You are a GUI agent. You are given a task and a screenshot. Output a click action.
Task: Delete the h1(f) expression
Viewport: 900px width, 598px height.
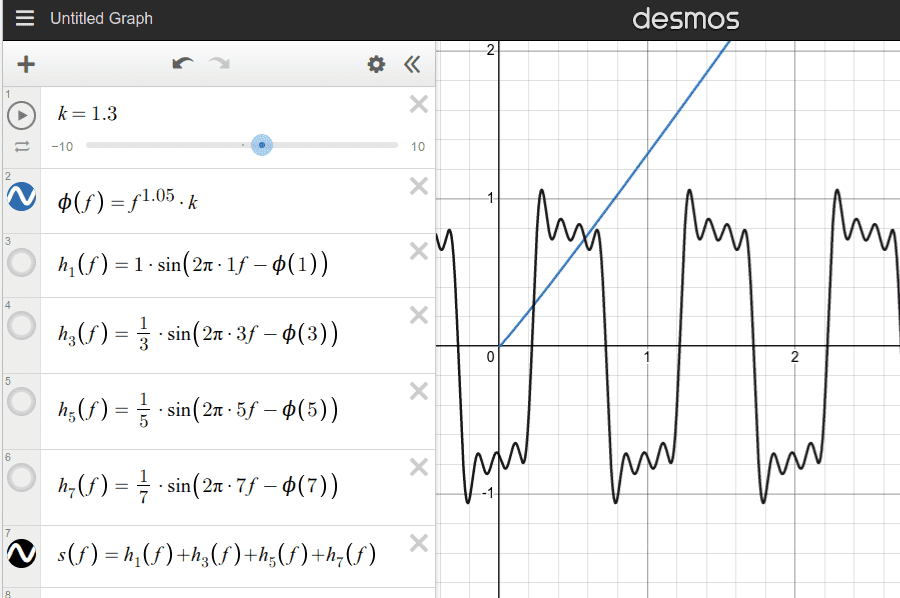(419, 251)
